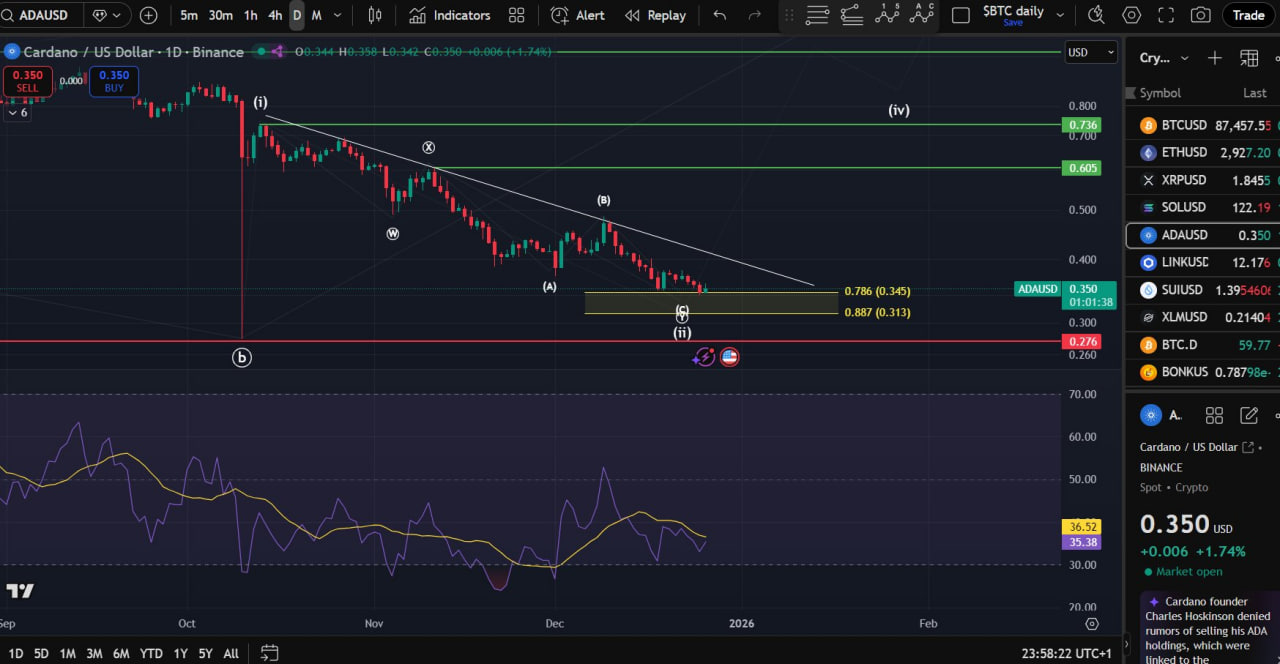Open the Indicators panel
Image resolution: width=1280 pixels, height=664 pixels.
[449, 15]
